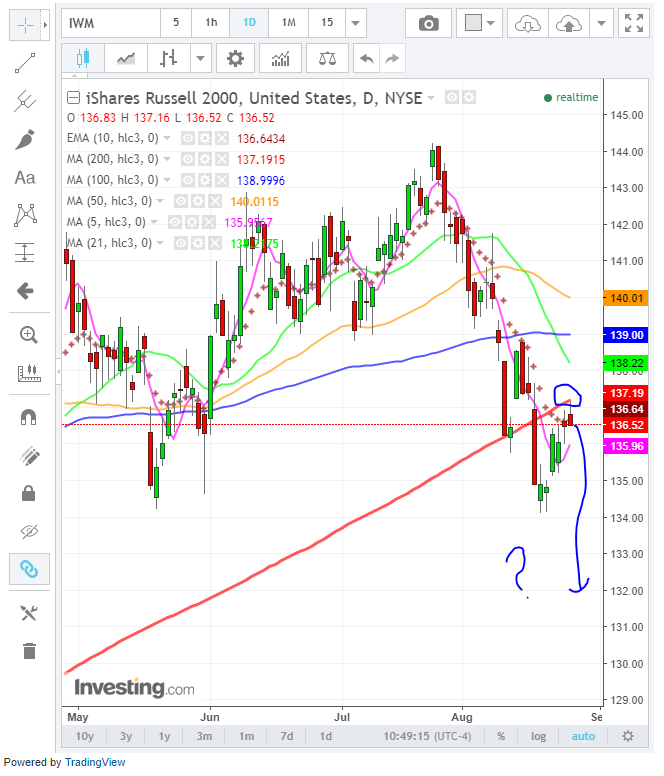Switch to the 1D interval
This screenshot has height=776, width=664.
pyautogui.click(x=249, y=23)
